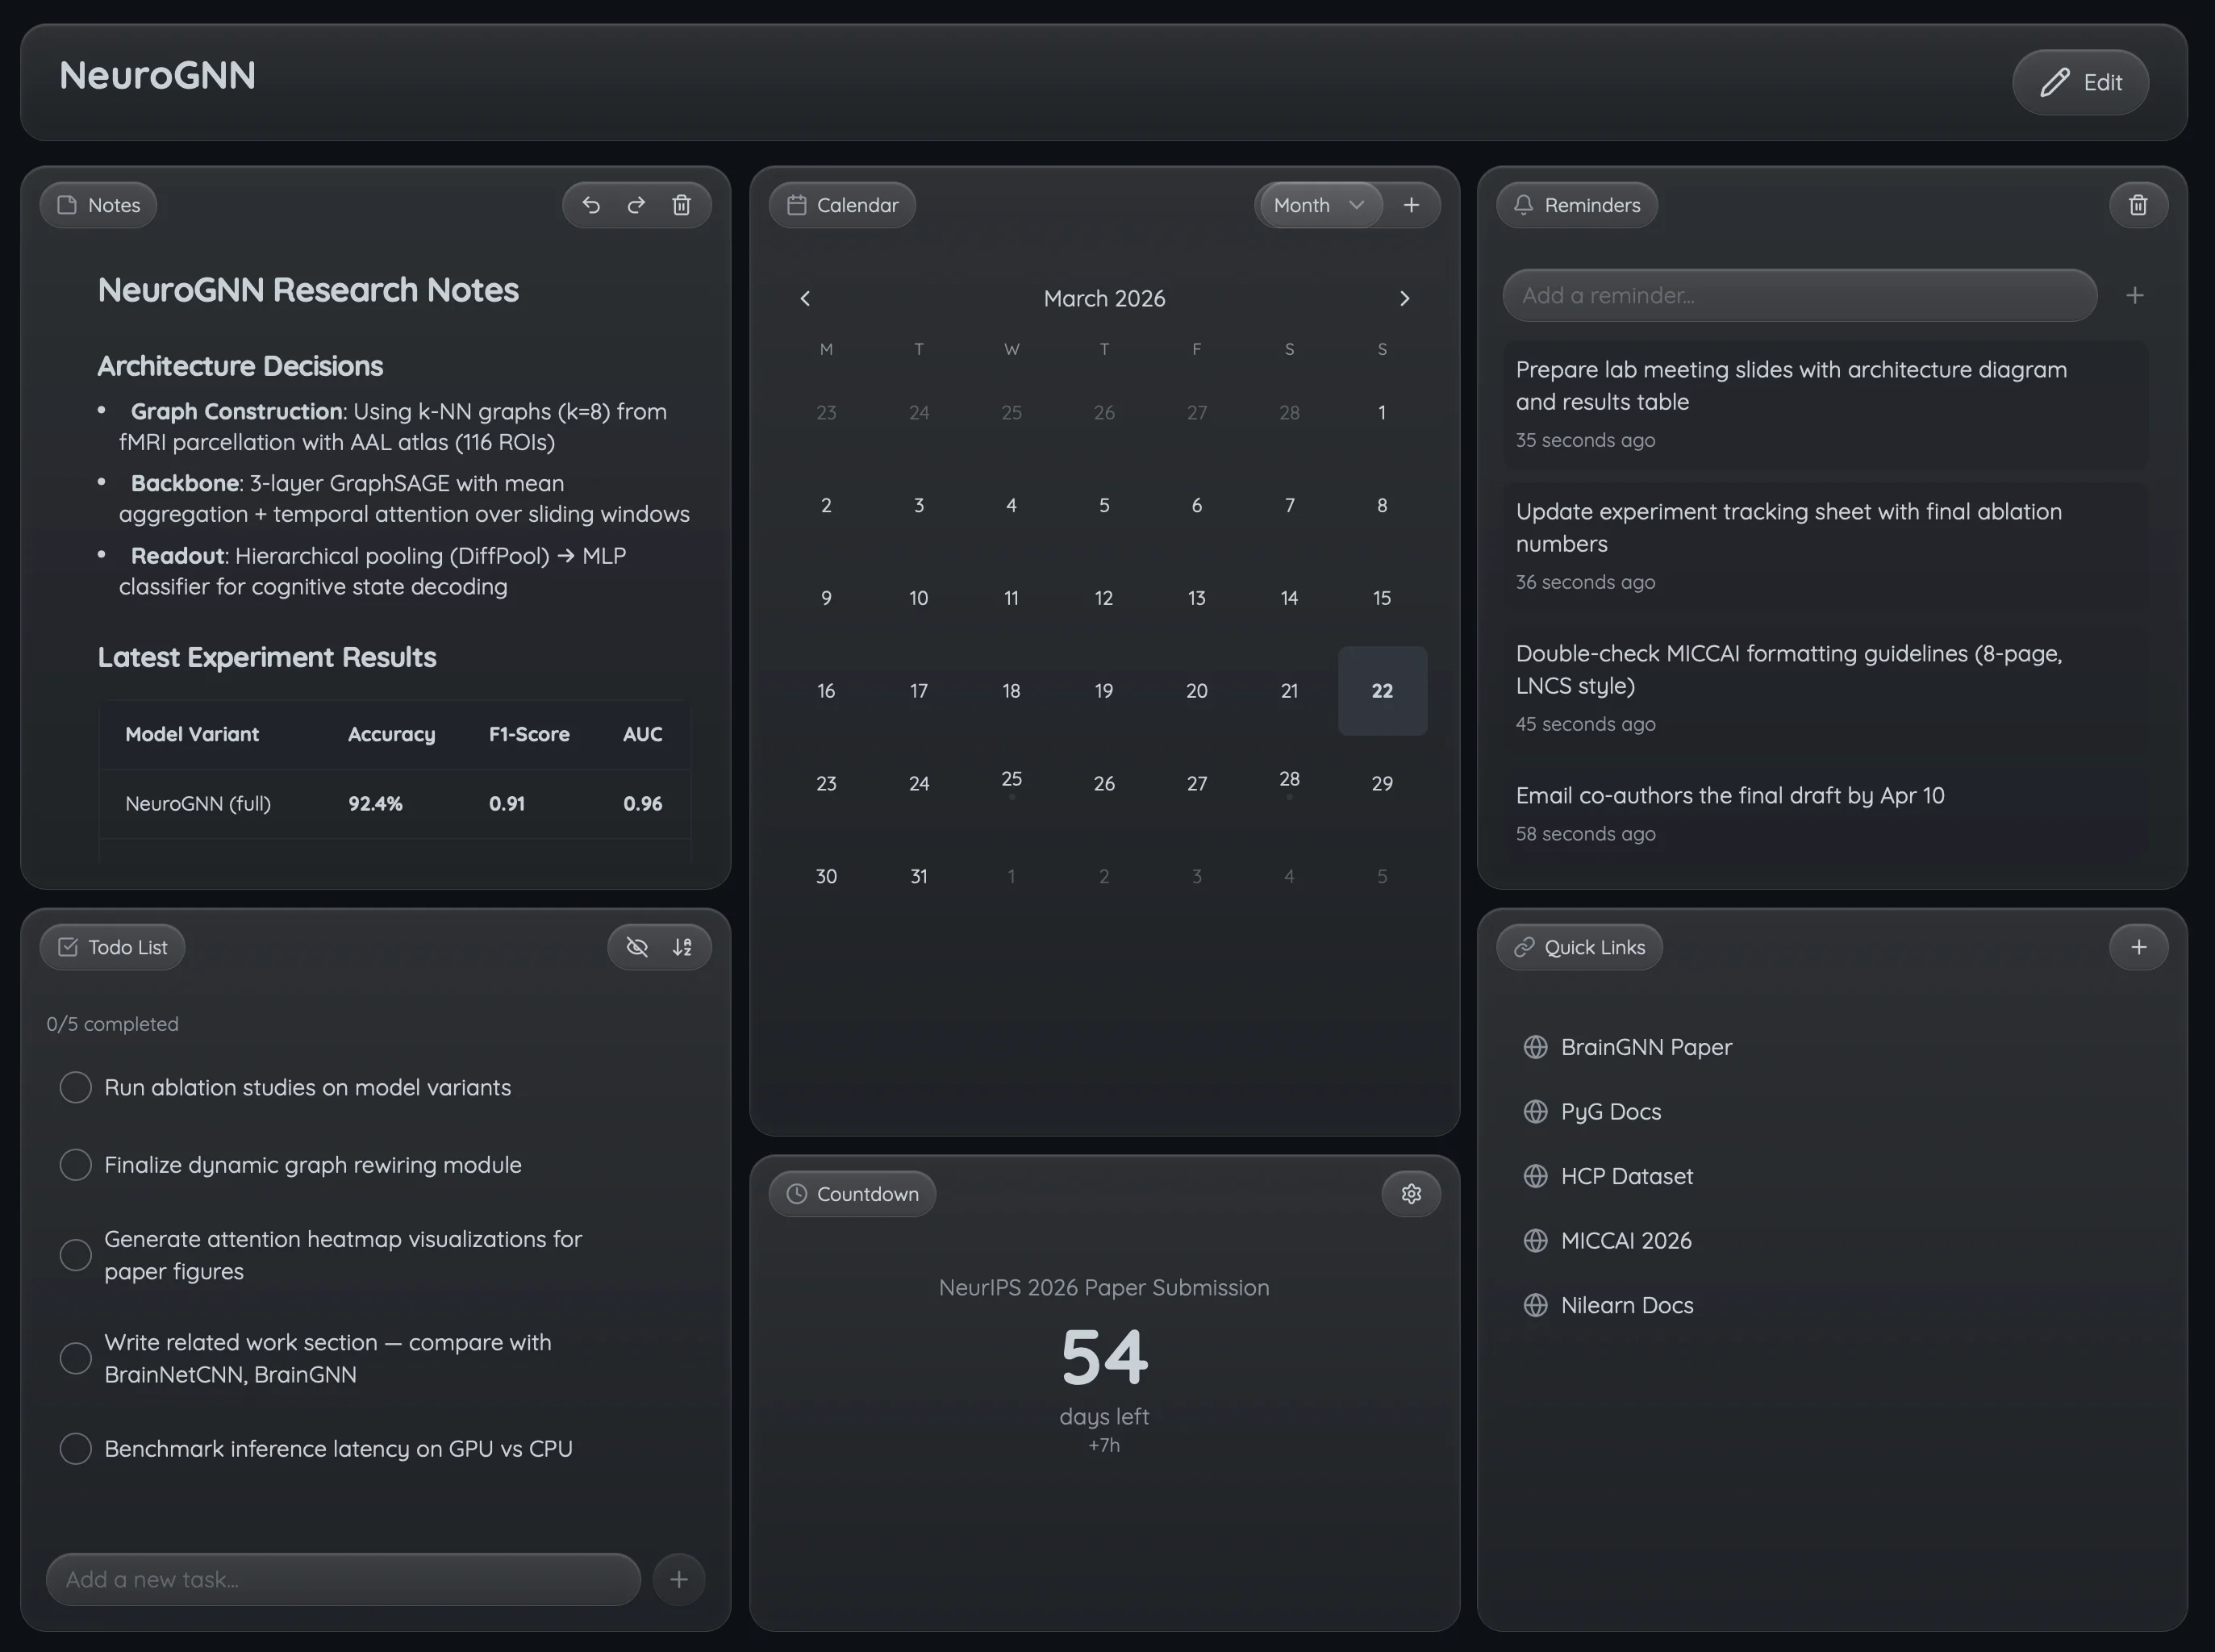
Task: Delete the Notes widget contents
Action: pyautogui.click(x=681, y=204)
